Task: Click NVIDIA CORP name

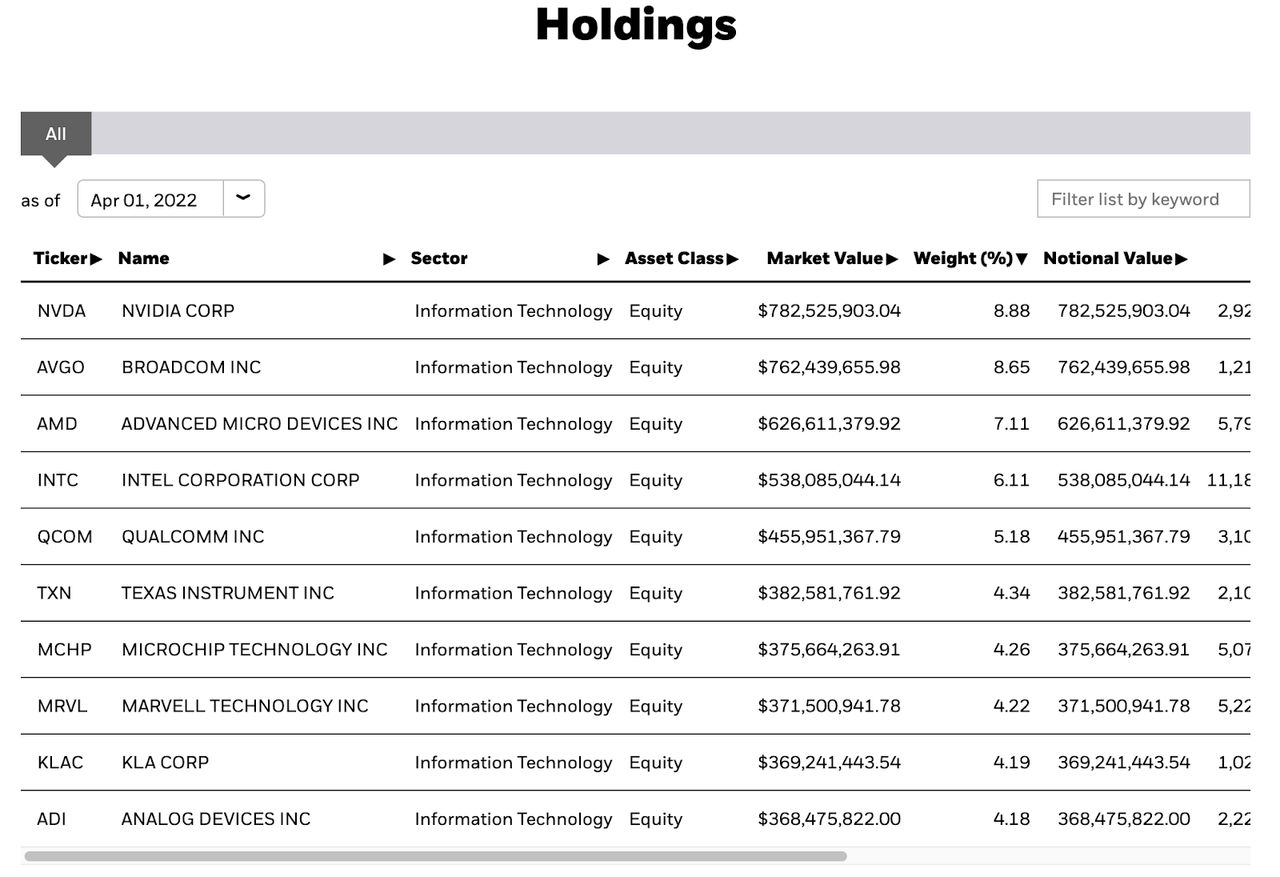Action: (x=178, y=311)
